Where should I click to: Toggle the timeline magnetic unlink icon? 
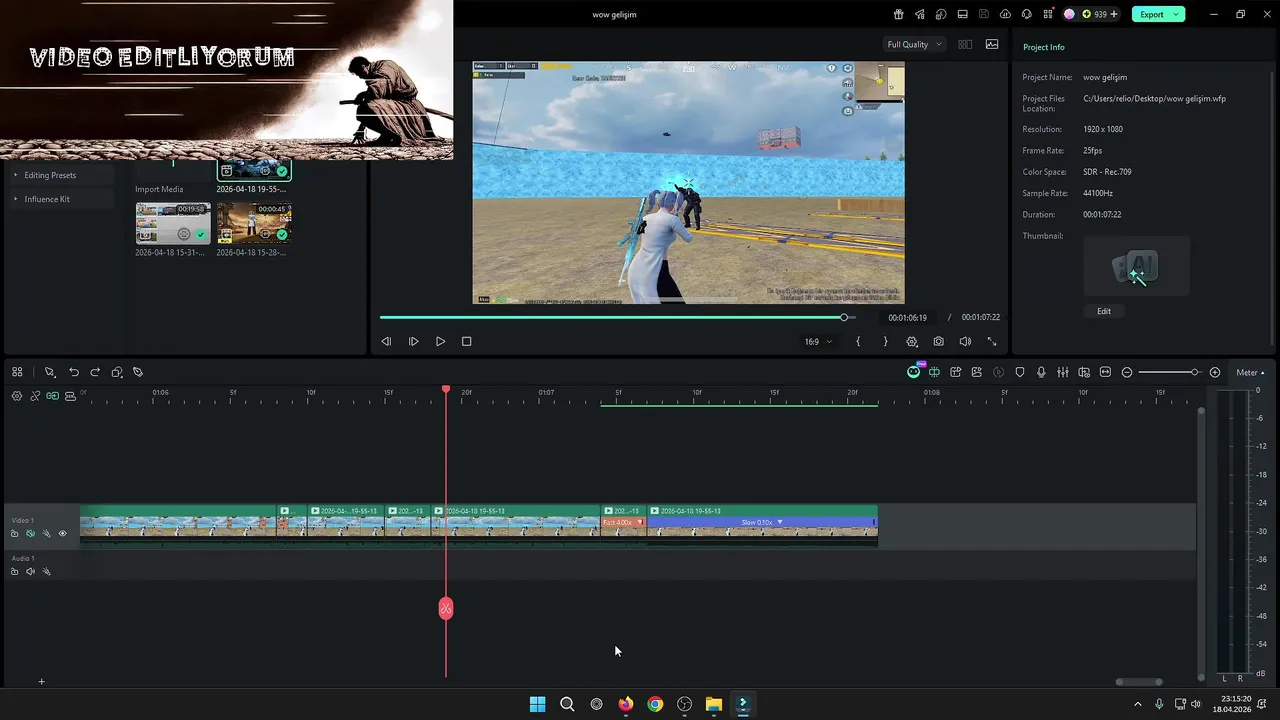point(35,396)
